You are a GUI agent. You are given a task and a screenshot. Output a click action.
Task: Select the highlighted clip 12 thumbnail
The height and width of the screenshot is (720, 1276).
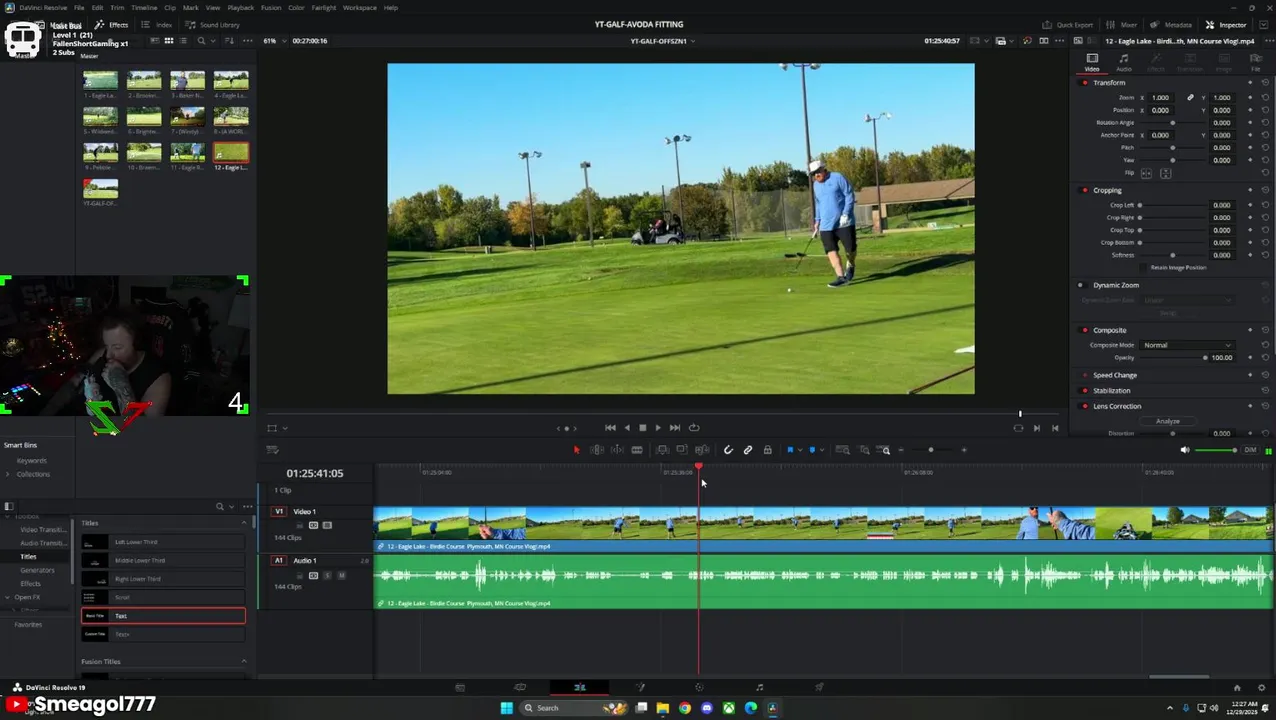[x=231, y=152]
